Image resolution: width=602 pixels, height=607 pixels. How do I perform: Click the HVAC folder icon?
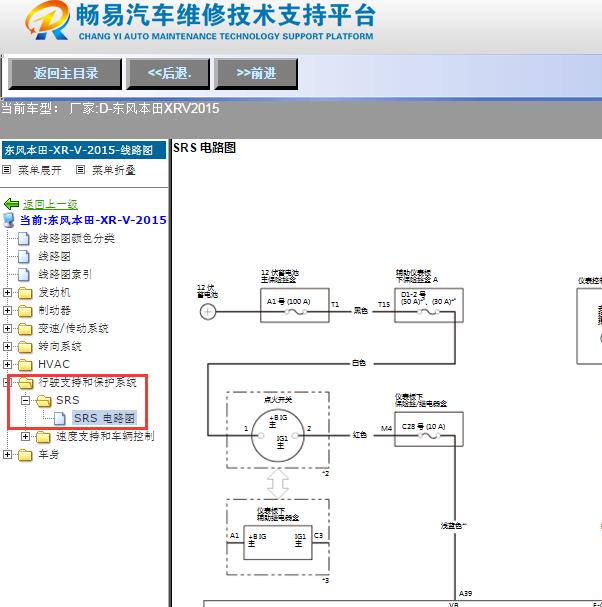tap(25, 365)
